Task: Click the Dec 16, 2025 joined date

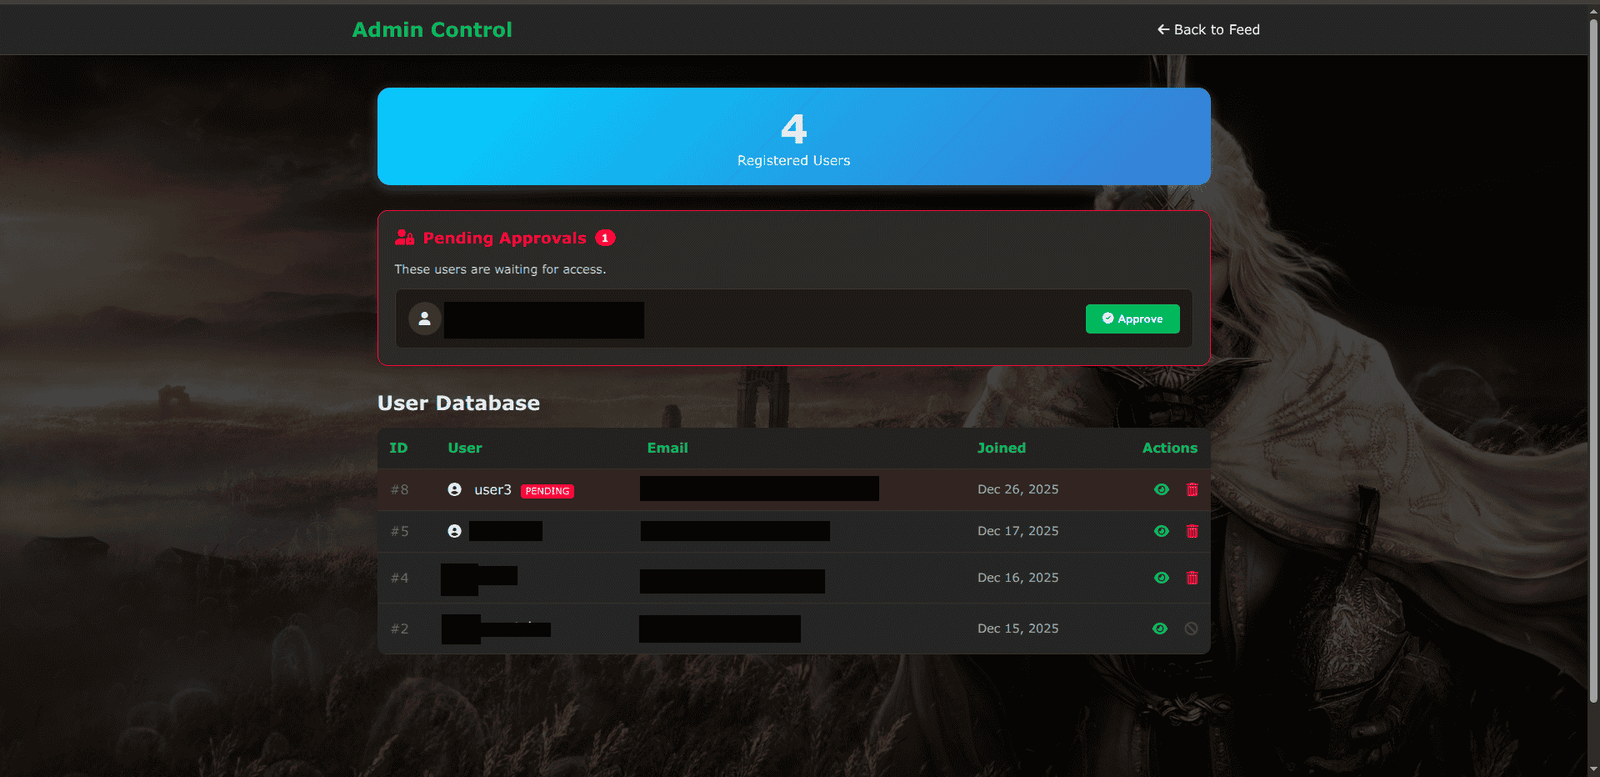Action: point(1018,578)
